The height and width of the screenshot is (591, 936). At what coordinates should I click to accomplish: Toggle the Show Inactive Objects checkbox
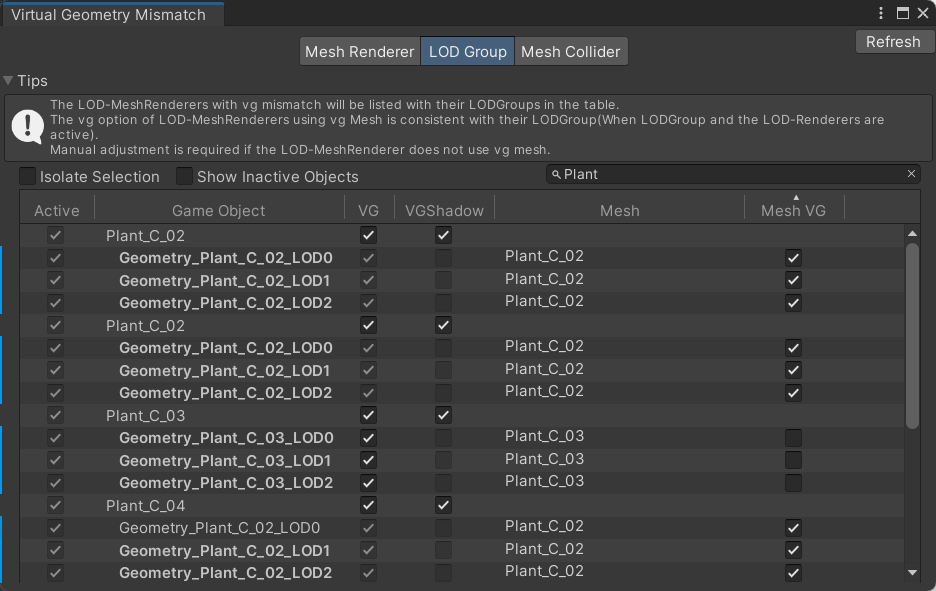[185, 177]
